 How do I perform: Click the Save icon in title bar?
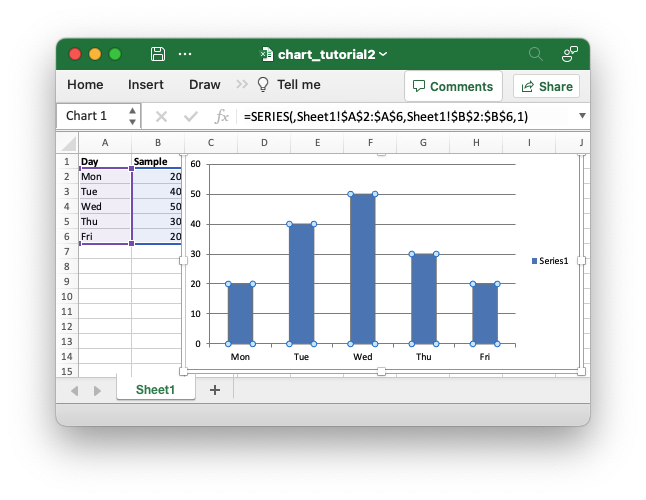coord(158,54)
